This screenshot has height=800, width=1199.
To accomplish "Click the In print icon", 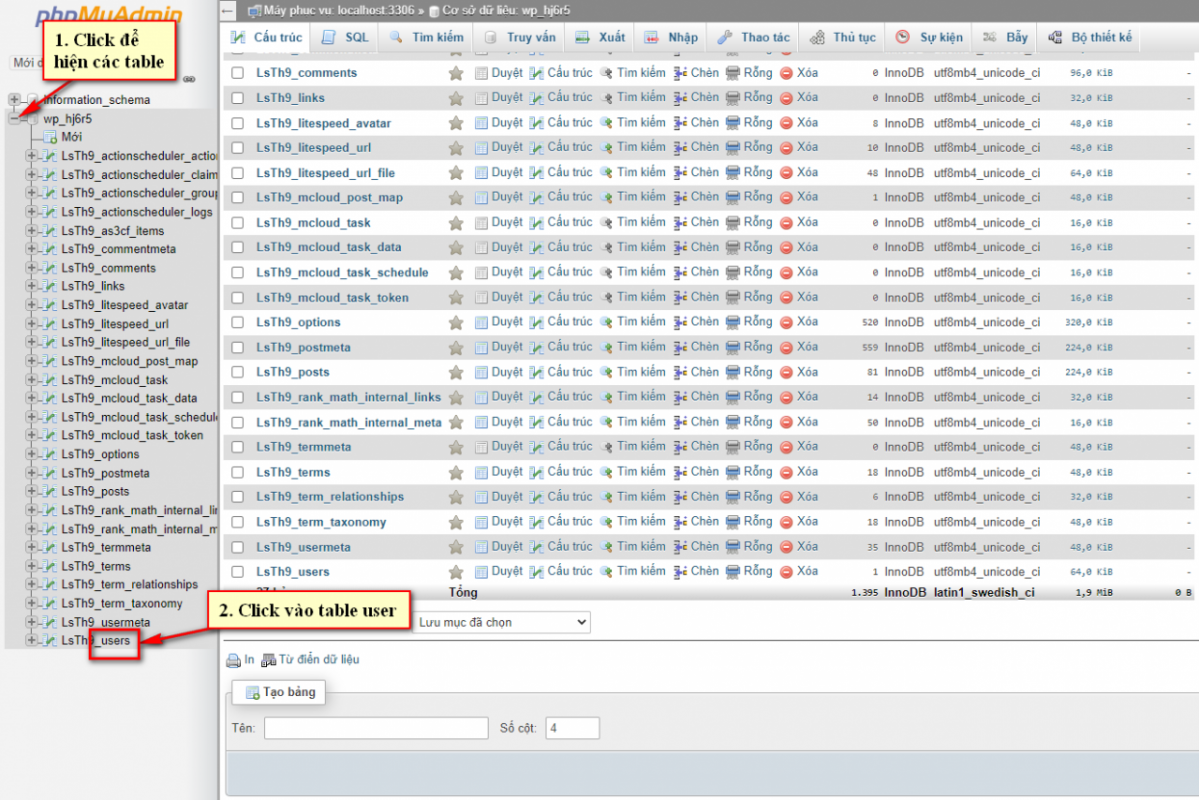I will 235,660.
